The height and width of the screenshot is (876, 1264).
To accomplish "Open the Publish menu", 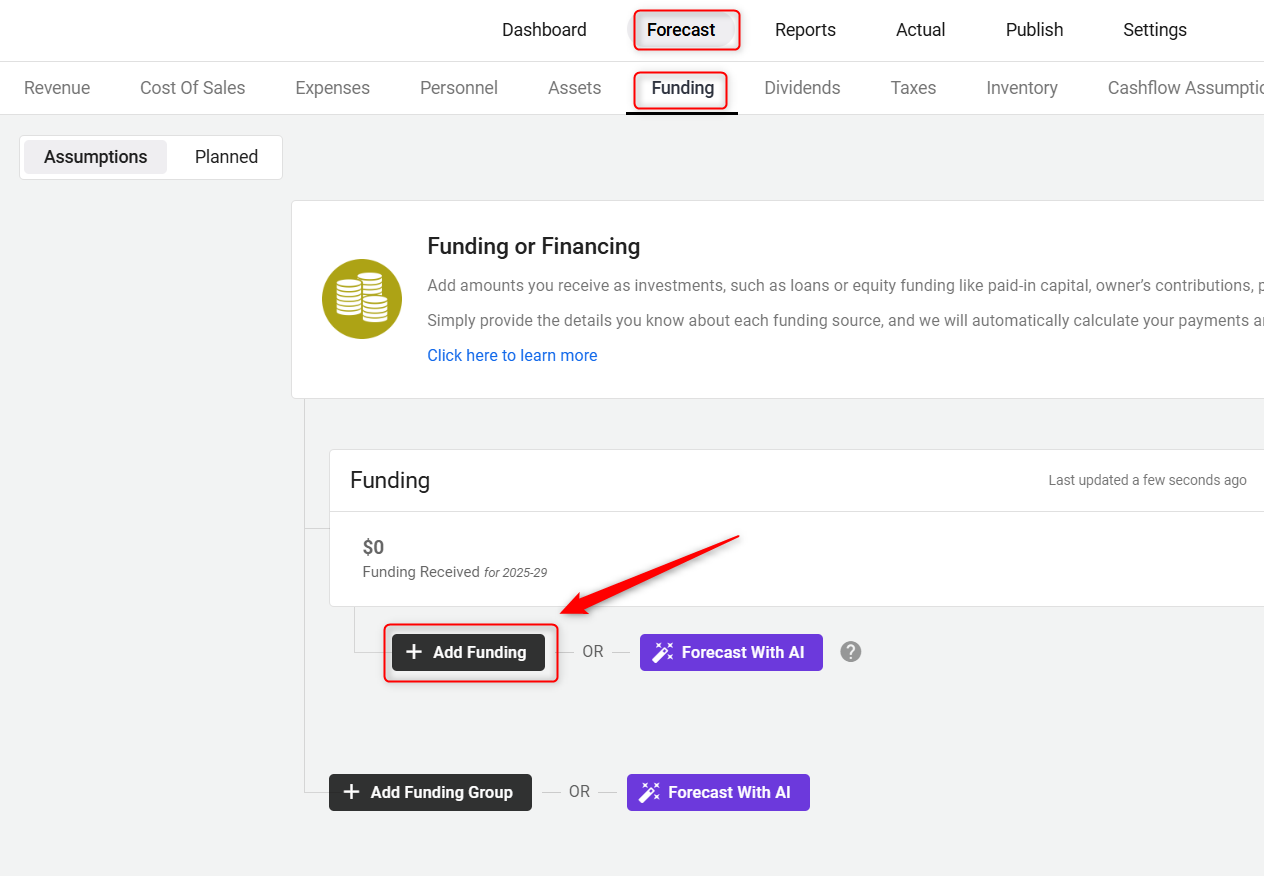I will click(1034, 30).
